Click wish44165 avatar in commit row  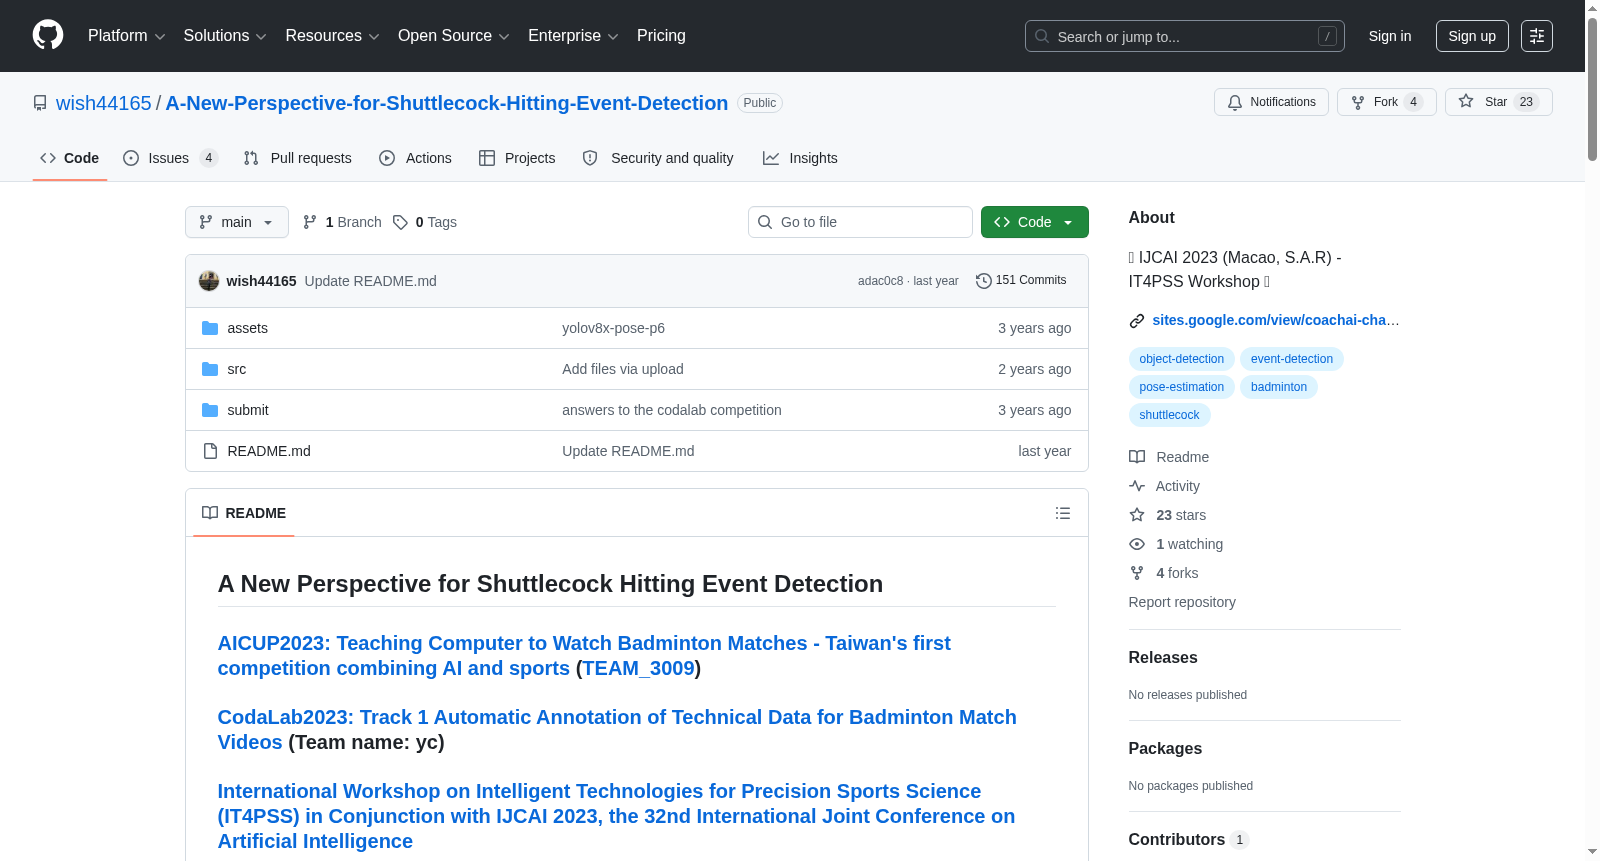[x=208, y=281]
